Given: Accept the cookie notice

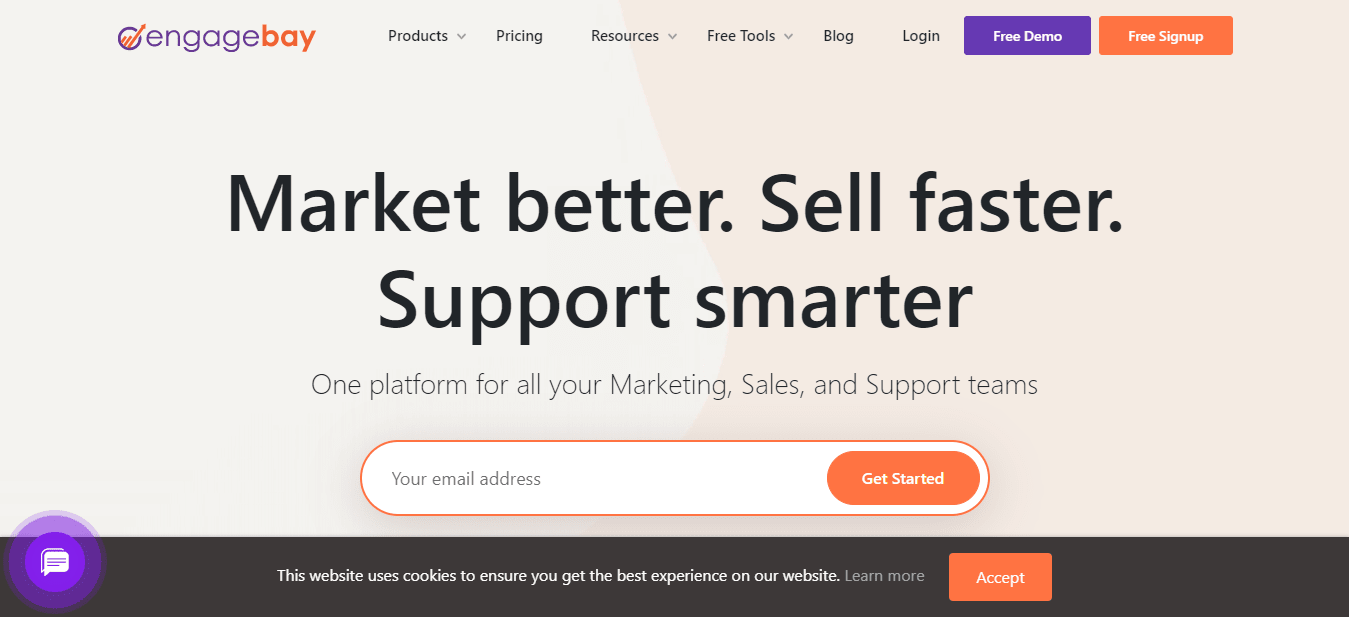Looking at the screenshot, I should [1000, 577].
